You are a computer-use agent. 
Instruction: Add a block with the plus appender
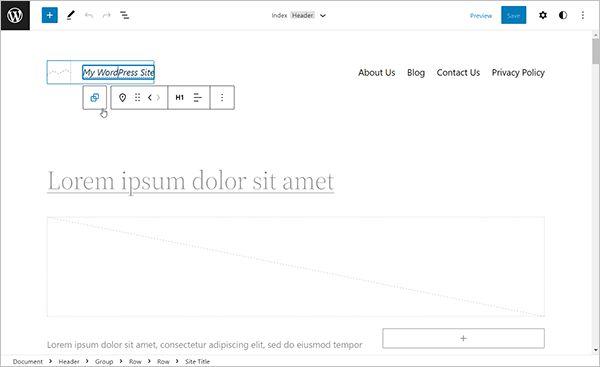463,338
